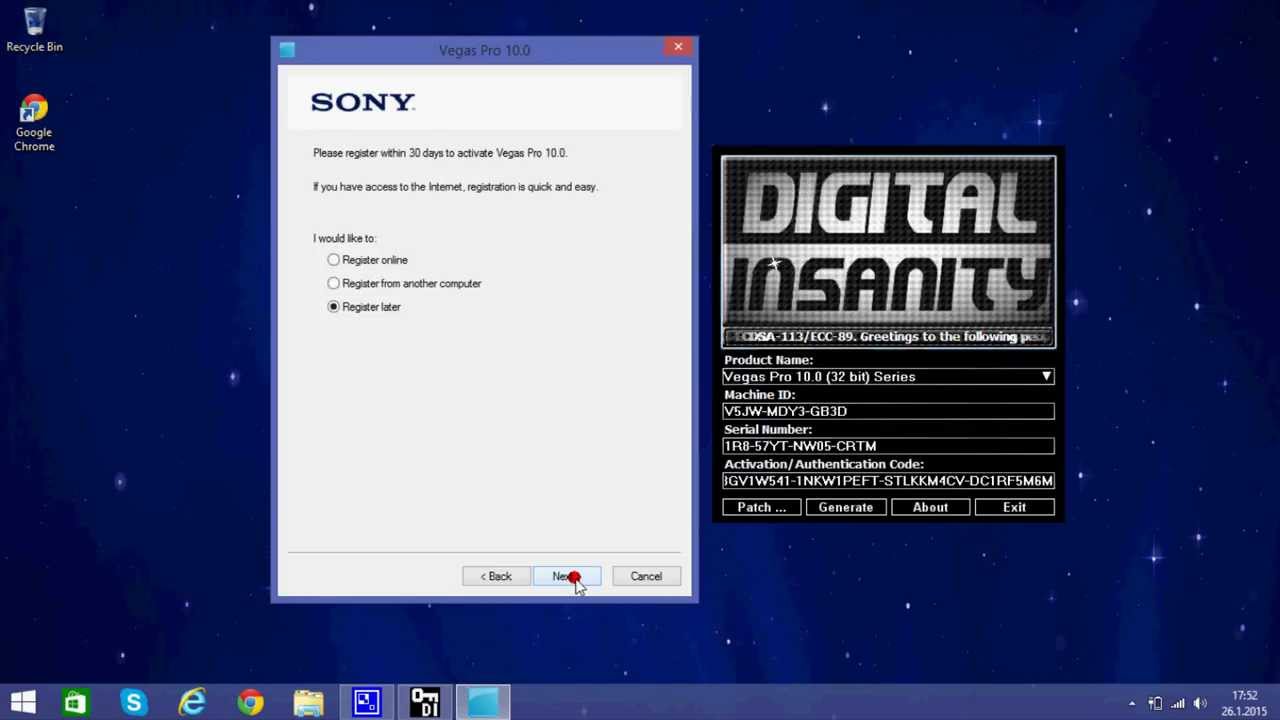Image resolution: width=1280 pixels, height=720 pixels.
Task: Click the Patch button in keygen
Action: [762, 507]
